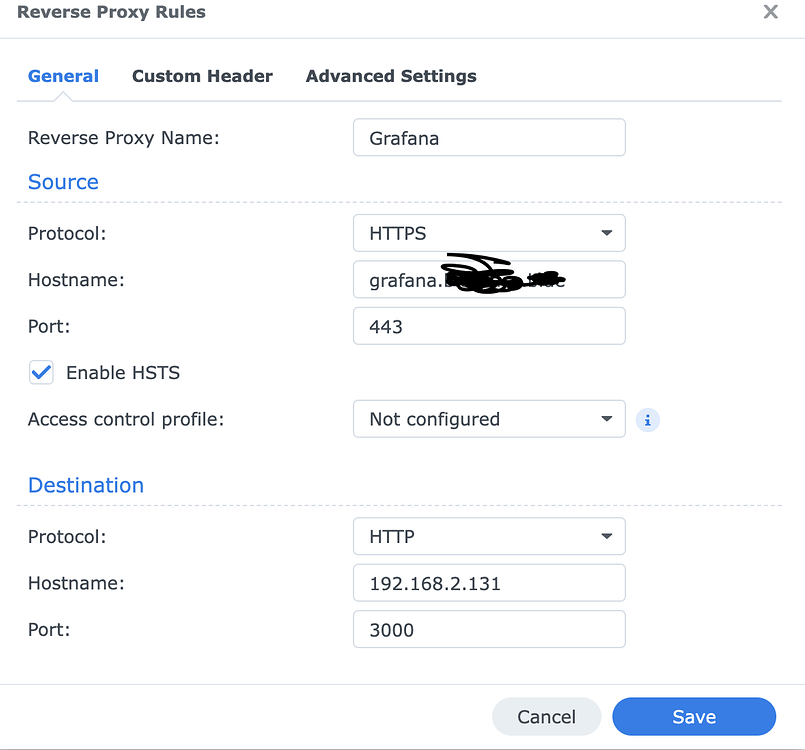Close the Reverse Proxy Rules dialog
The height and width of the screenshot is (750, 805).
(770, 12)
